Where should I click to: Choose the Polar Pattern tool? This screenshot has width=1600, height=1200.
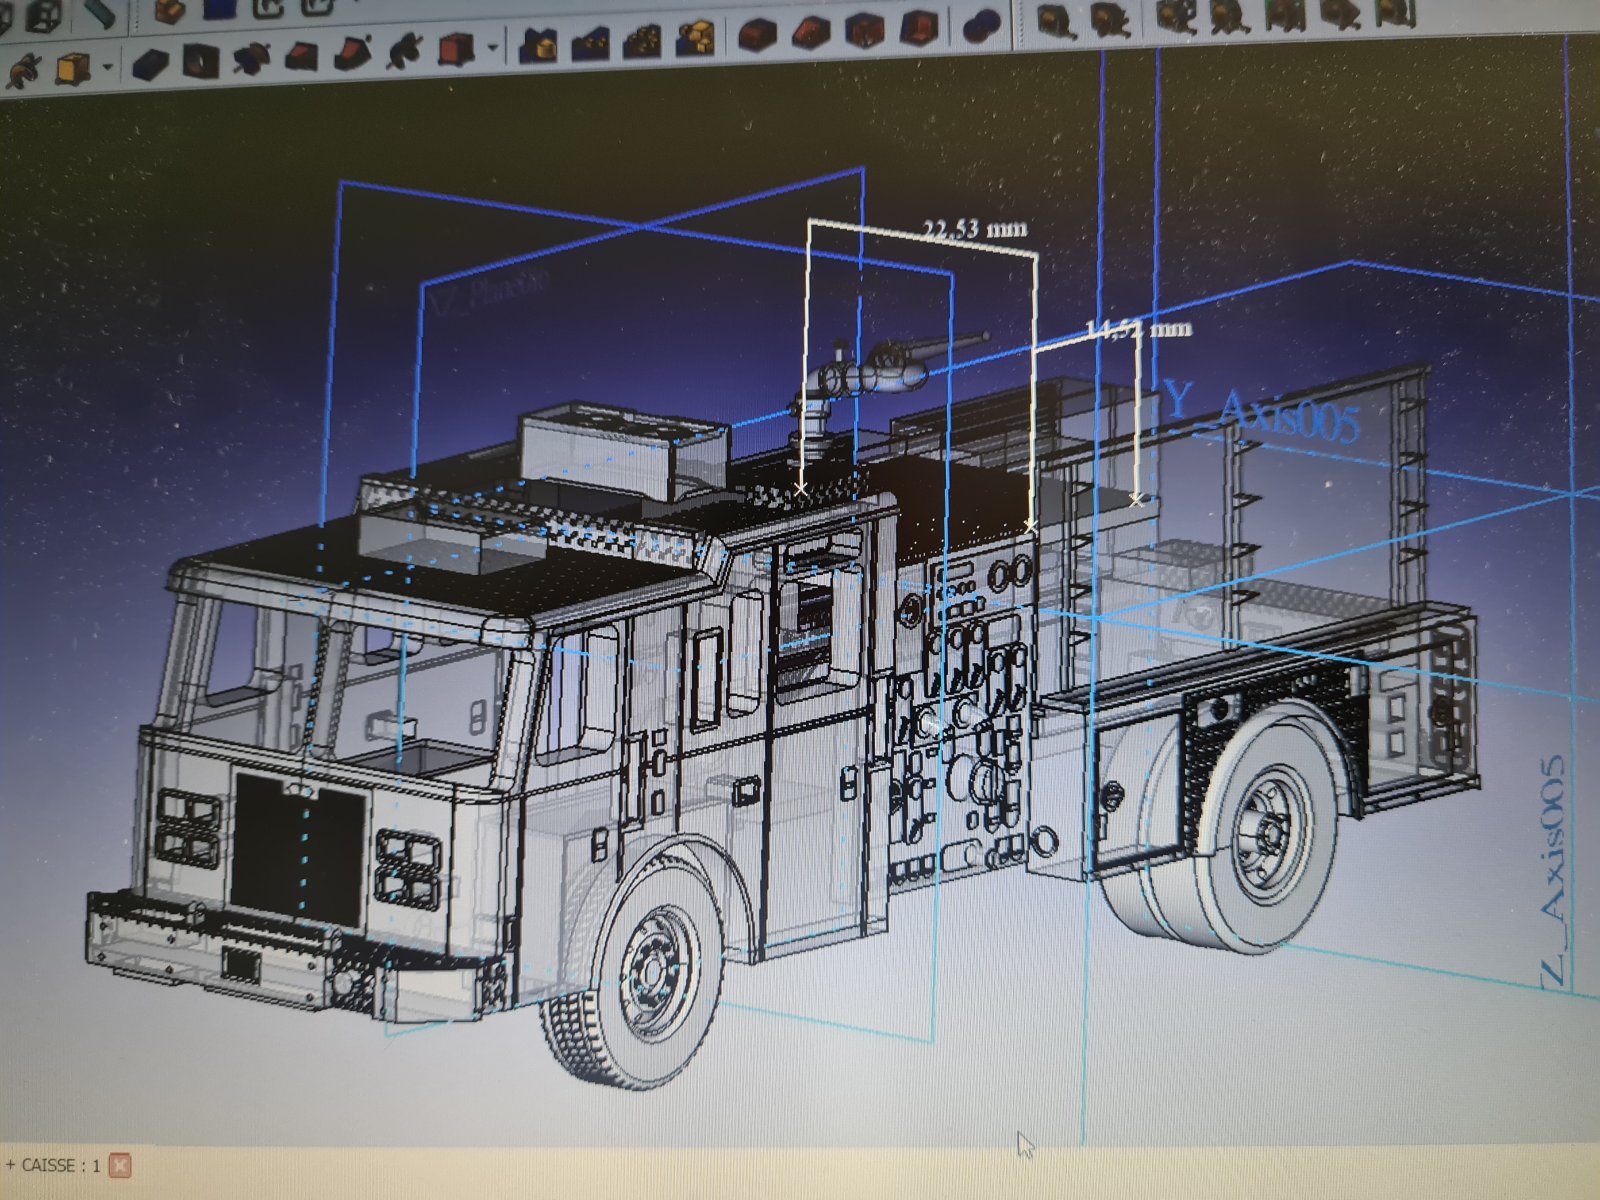click(x=641, y=40)
